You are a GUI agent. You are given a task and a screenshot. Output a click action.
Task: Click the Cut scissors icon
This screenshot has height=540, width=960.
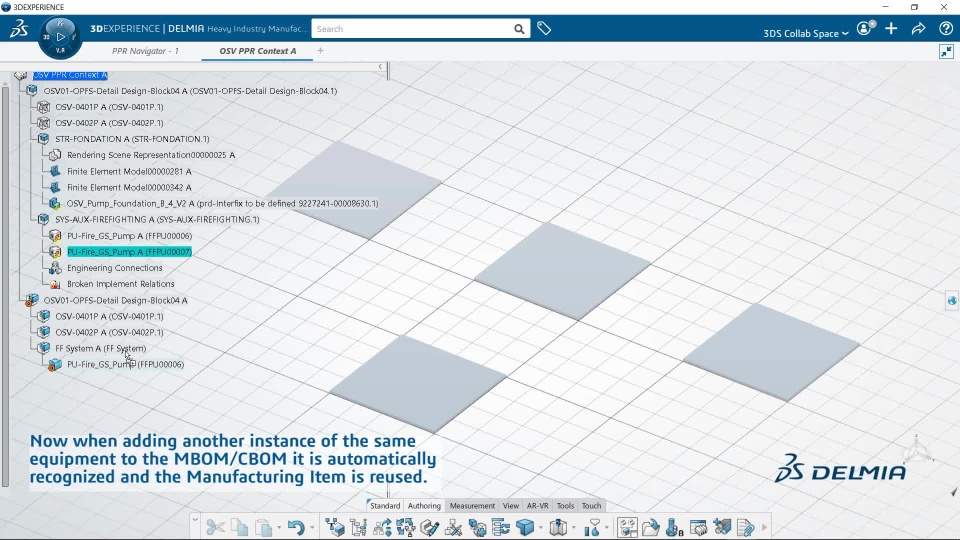click(215, 527)
